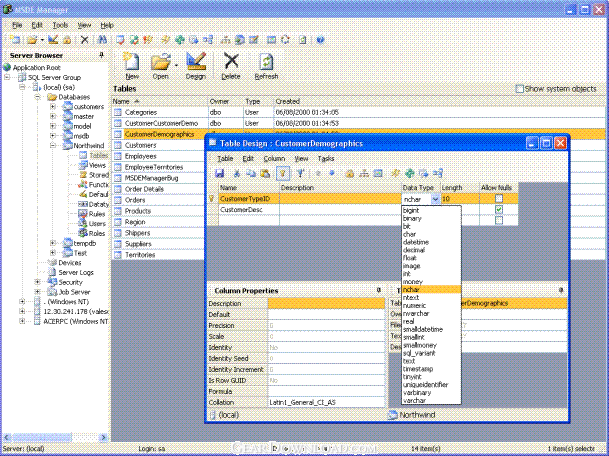Click Save icon in Table Design toolbar

click(219, 173)
